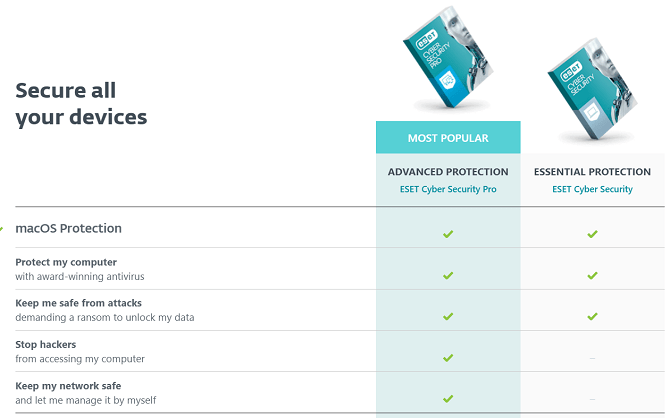Click the MOST POPULAR banner

[x=448, y=137]
